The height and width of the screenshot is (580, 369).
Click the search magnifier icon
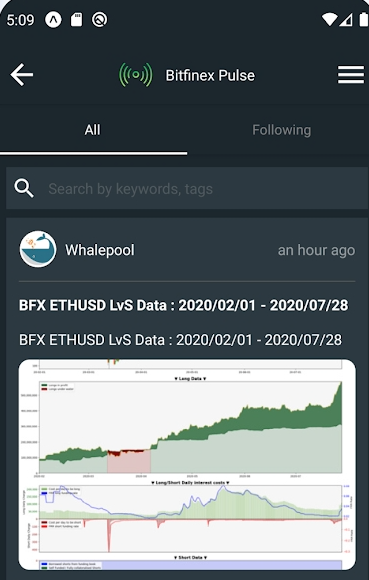pyautogui.click(x=24, y=188)
